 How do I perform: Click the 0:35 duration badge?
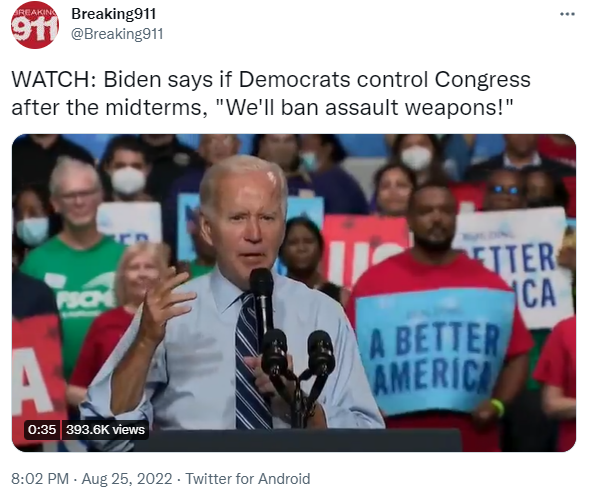pos(42,429)
